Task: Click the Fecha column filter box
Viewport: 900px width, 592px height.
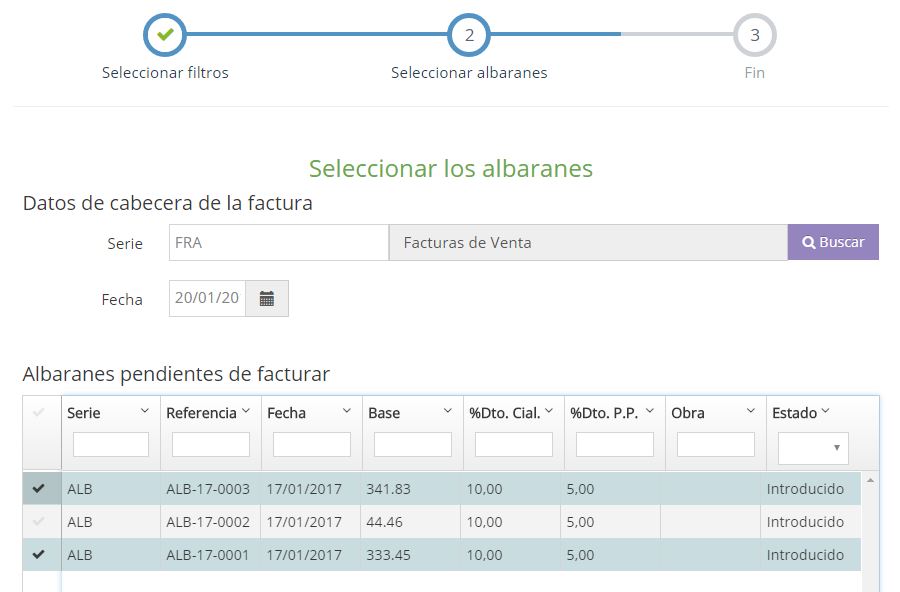Action: tap(312, 445)
